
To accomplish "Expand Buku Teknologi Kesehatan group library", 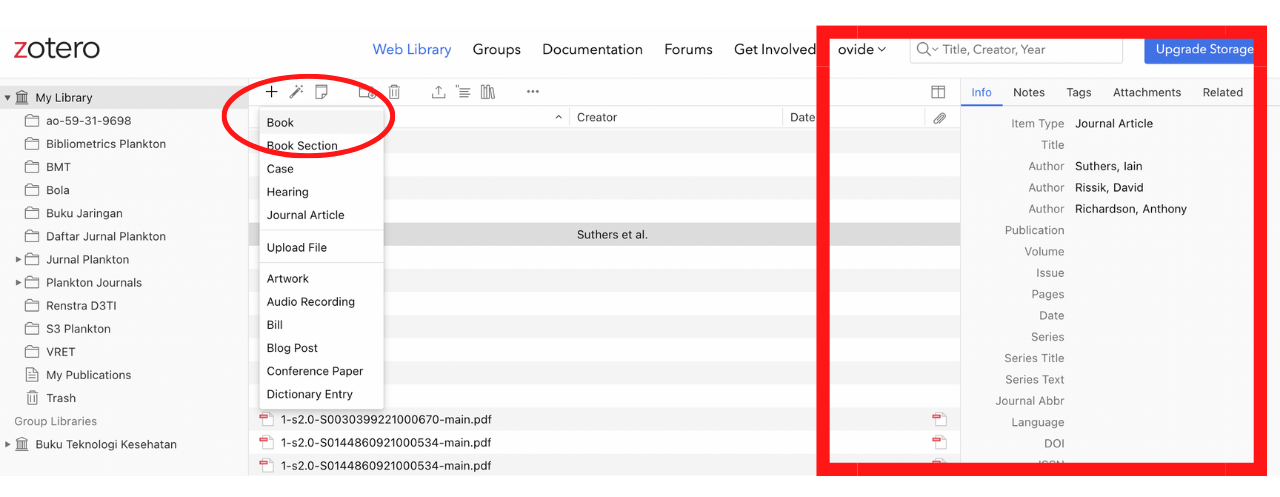I will [8, 445].
